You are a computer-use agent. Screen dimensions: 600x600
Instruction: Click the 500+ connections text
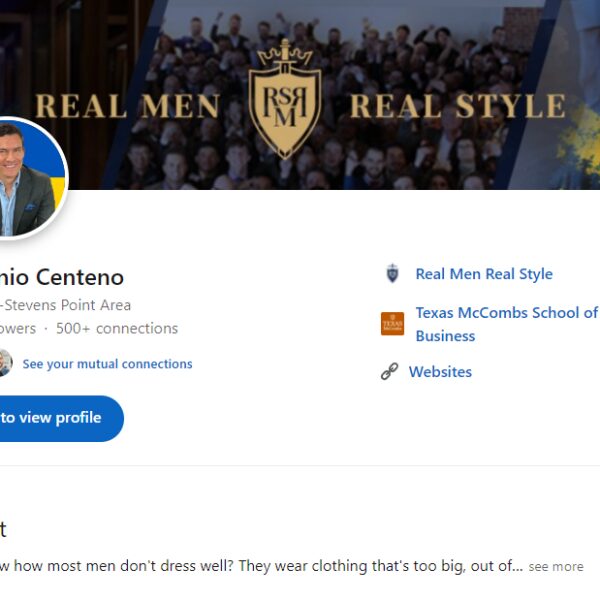[117, 328]
